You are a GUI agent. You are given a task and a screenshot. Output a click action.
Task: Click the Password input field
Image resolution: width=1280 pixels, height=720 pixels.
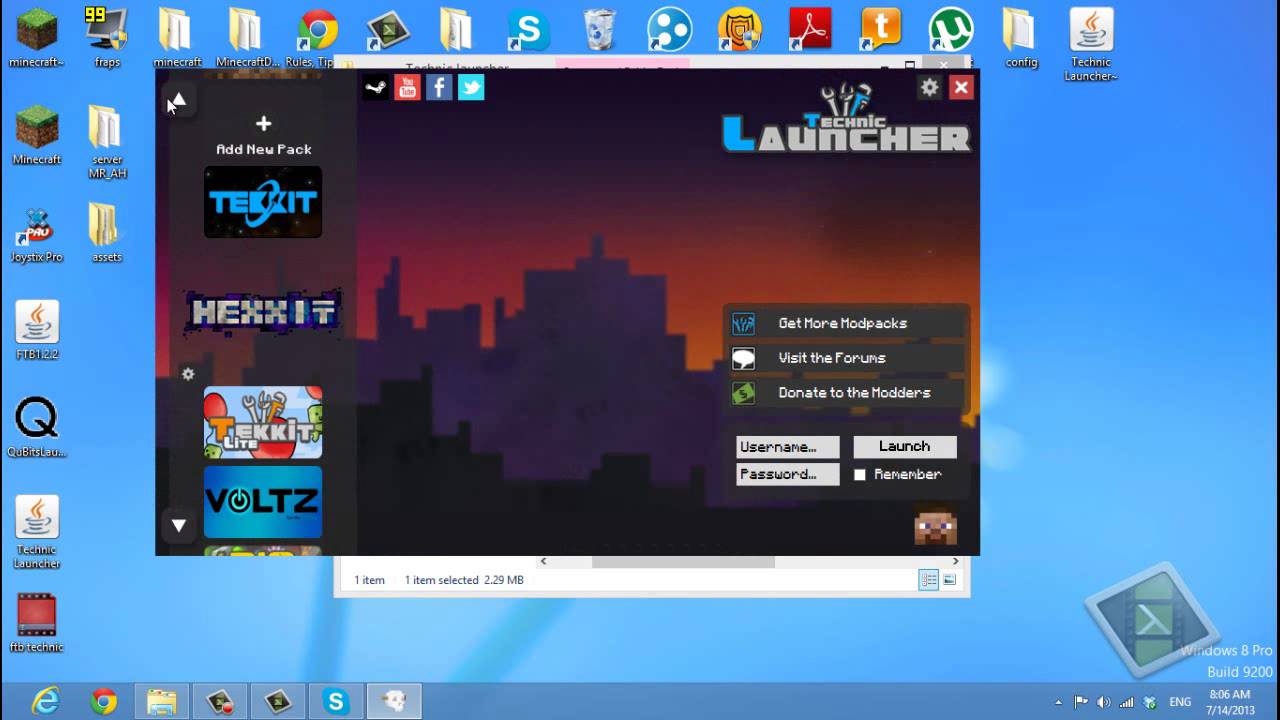tap(788, 474)
